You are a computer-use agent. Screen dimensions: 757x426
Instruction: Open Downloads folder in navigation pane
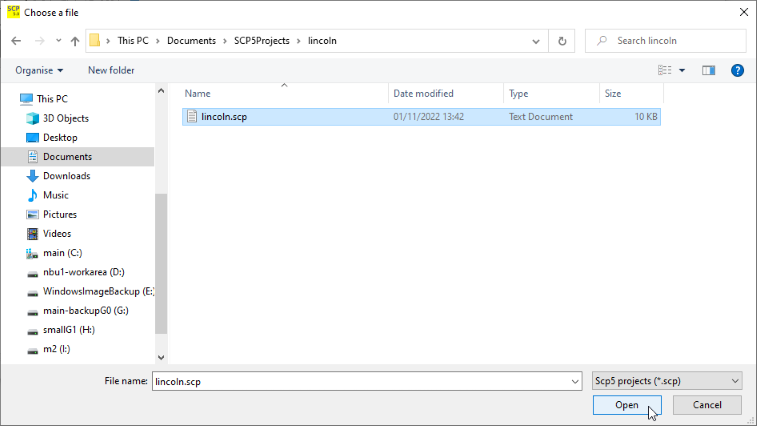[x=66, y=176]
